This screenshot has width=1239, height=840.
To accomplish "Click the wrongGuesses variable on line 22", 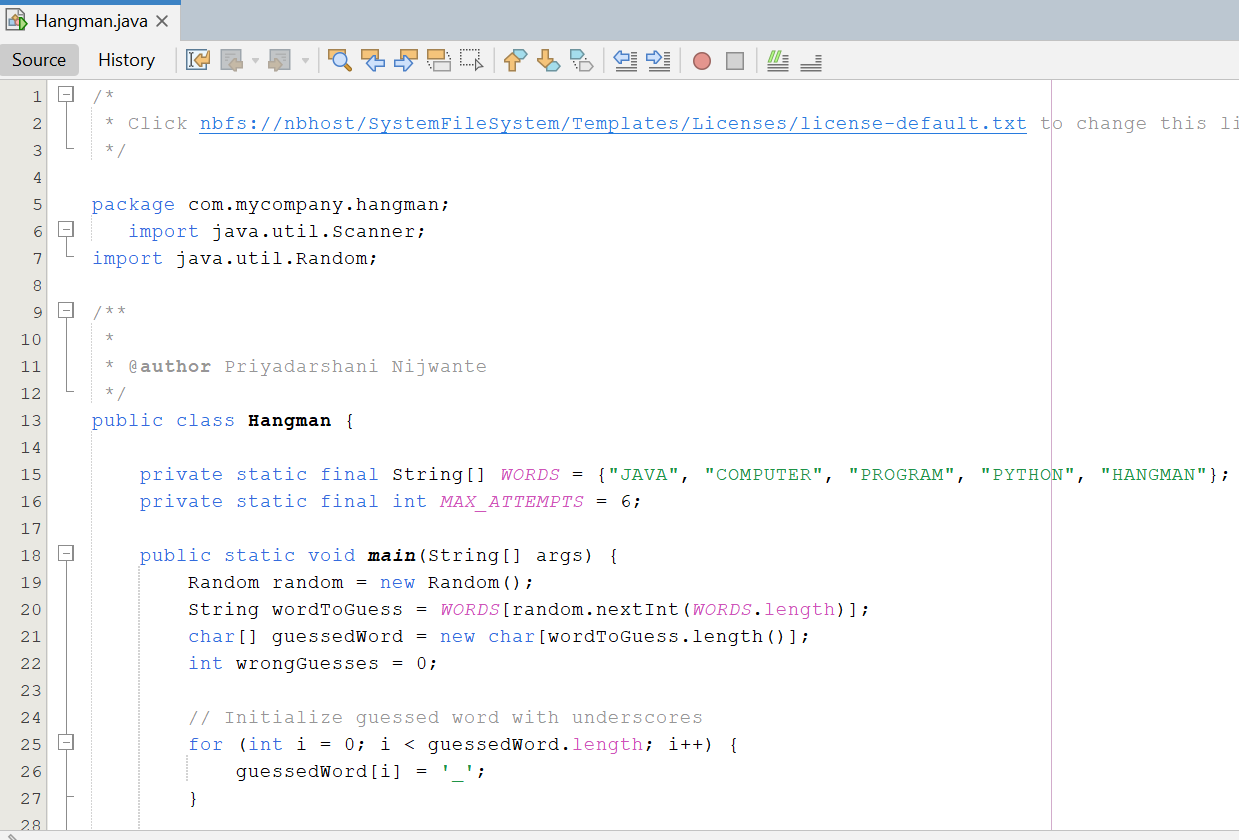I will 308,663.
